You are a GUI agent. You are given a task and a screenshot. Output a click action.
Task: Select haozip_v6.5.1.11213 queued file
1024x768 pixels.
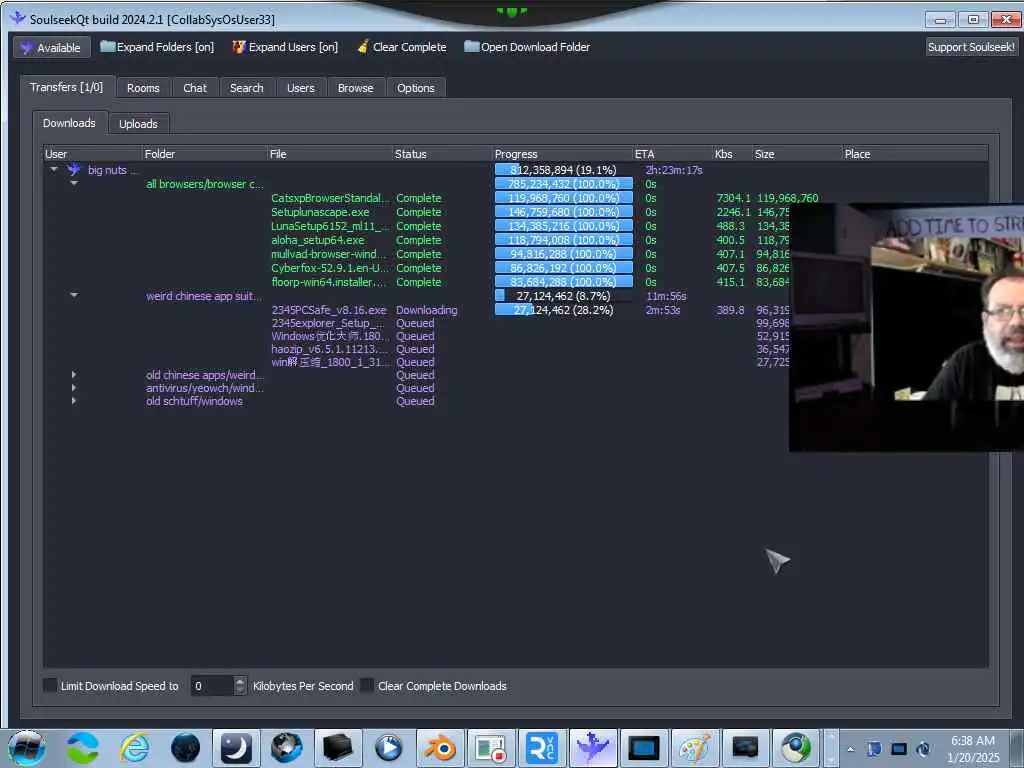point(329,349)
